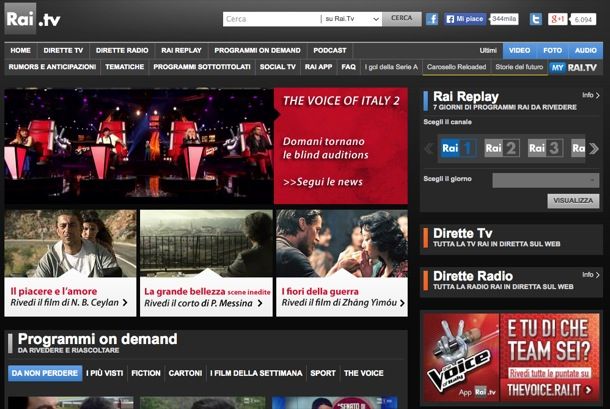Open PROGRAMMI ON DEMAND menu item
The height and width of the screenshot is (409, 610).
pos(257,51)
